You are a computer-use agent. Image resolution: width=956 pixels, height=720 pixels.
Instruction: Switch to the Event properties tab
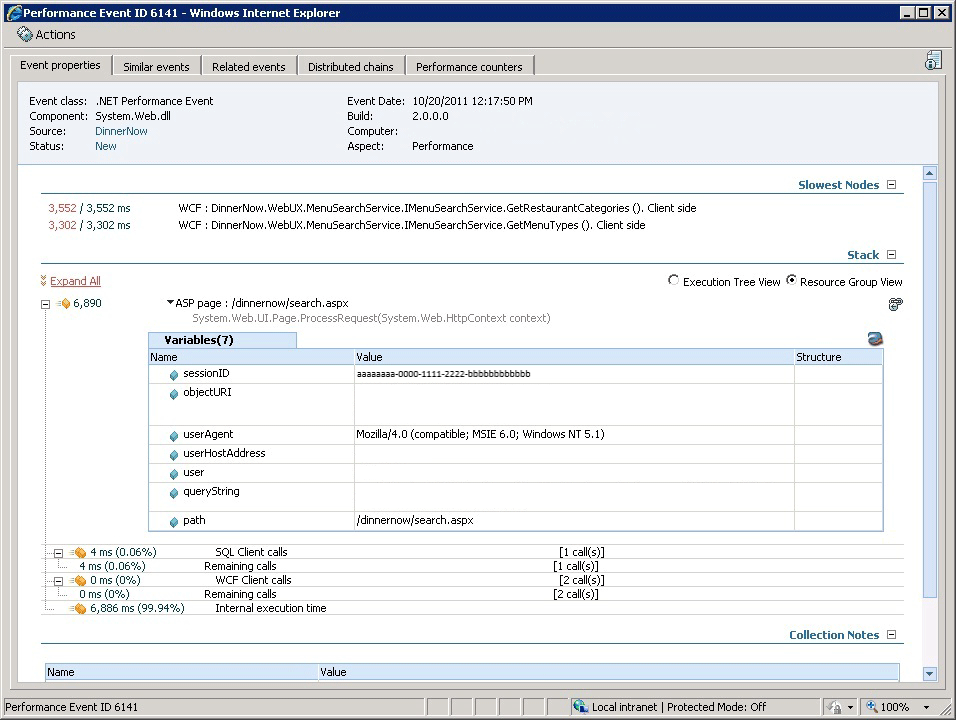(60, 65)
